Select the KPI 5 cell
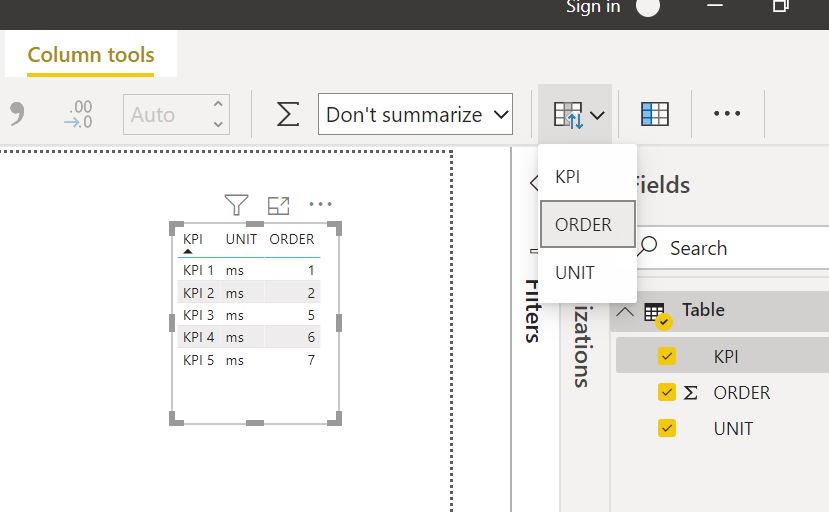829x512 pixels. pos(198,360)
